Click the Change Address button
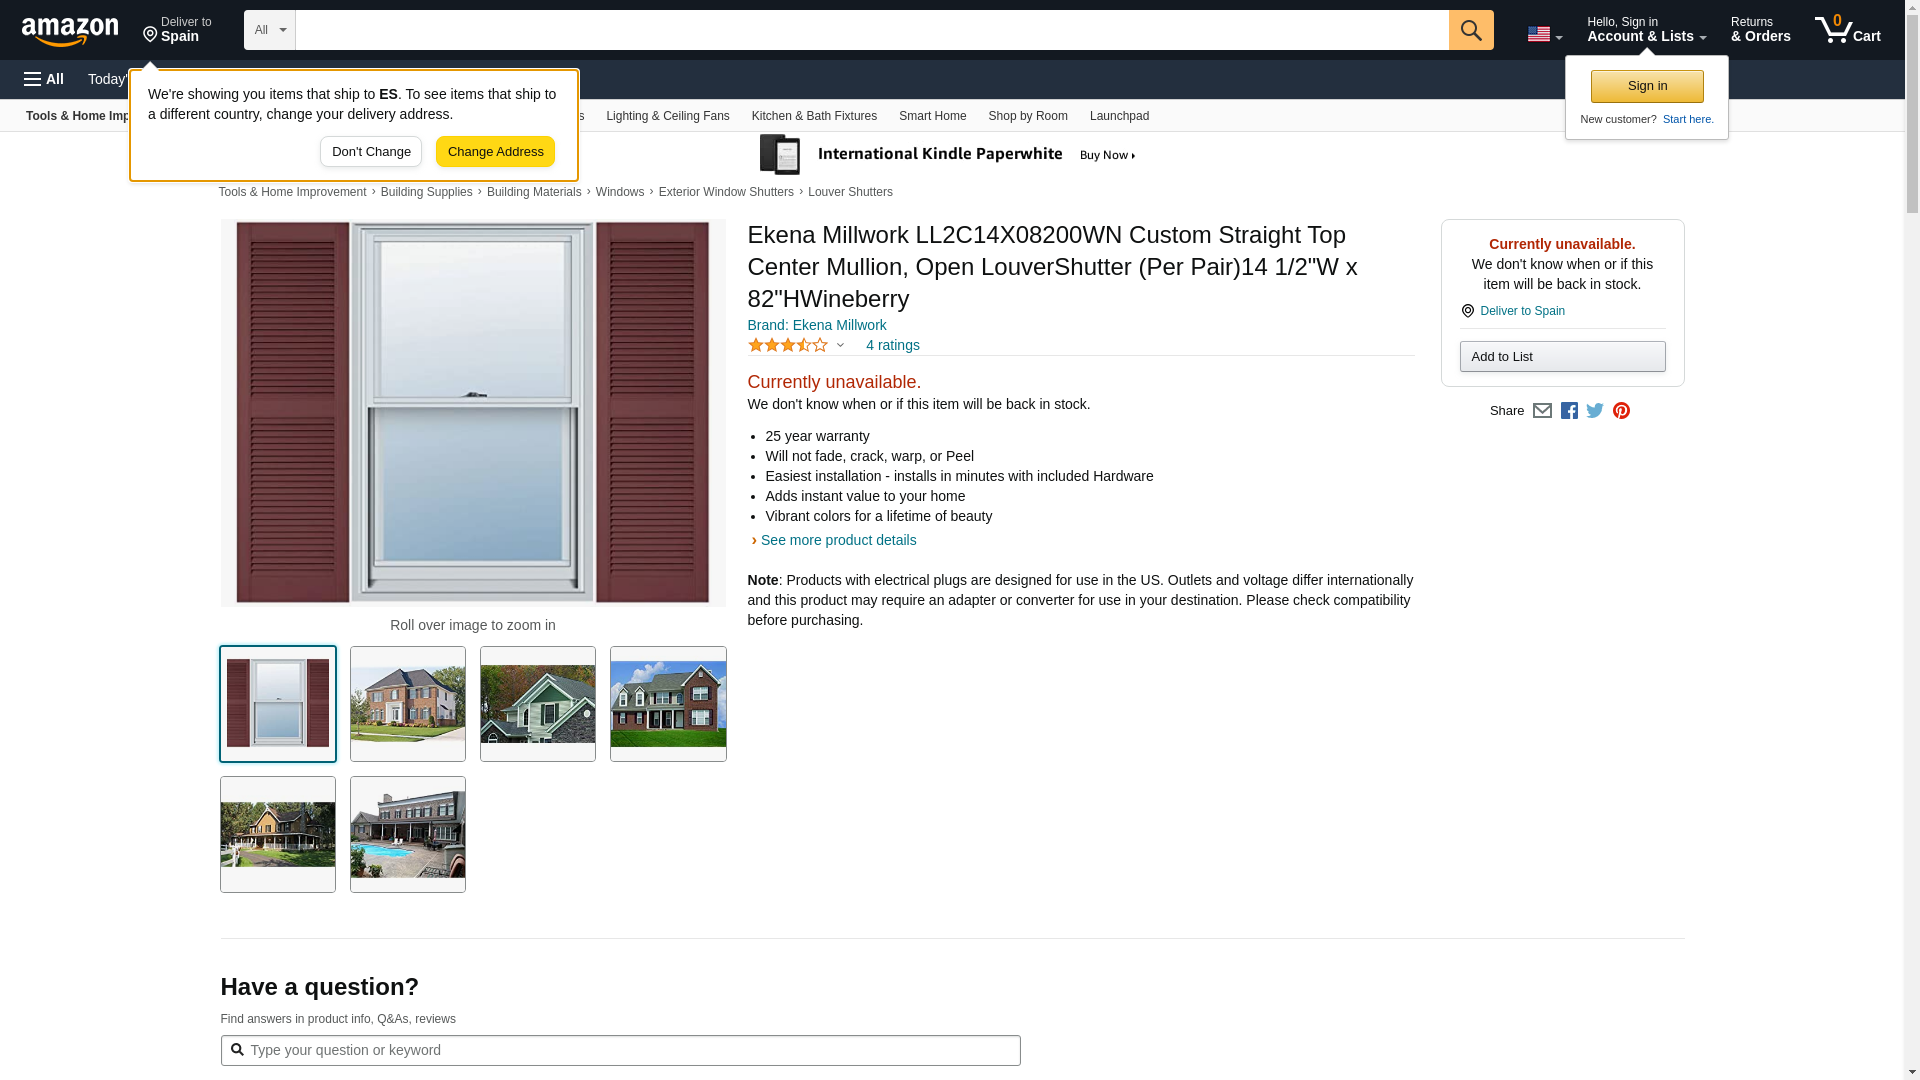The width and height of the screenshot is (1920, 1080). pos(495,152)
